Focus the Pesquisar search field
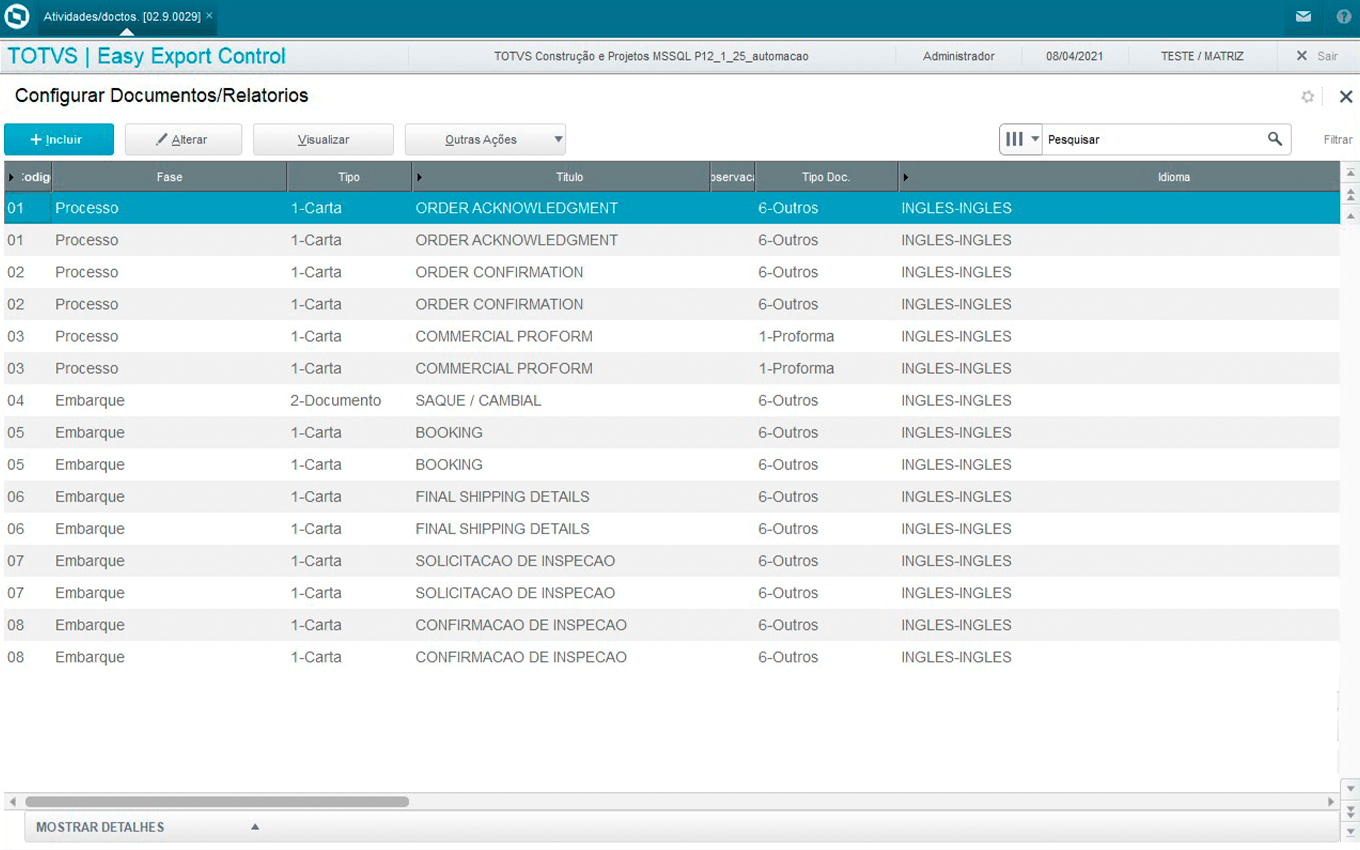This screenshot has width=1360, height=850. point(1150,140)
